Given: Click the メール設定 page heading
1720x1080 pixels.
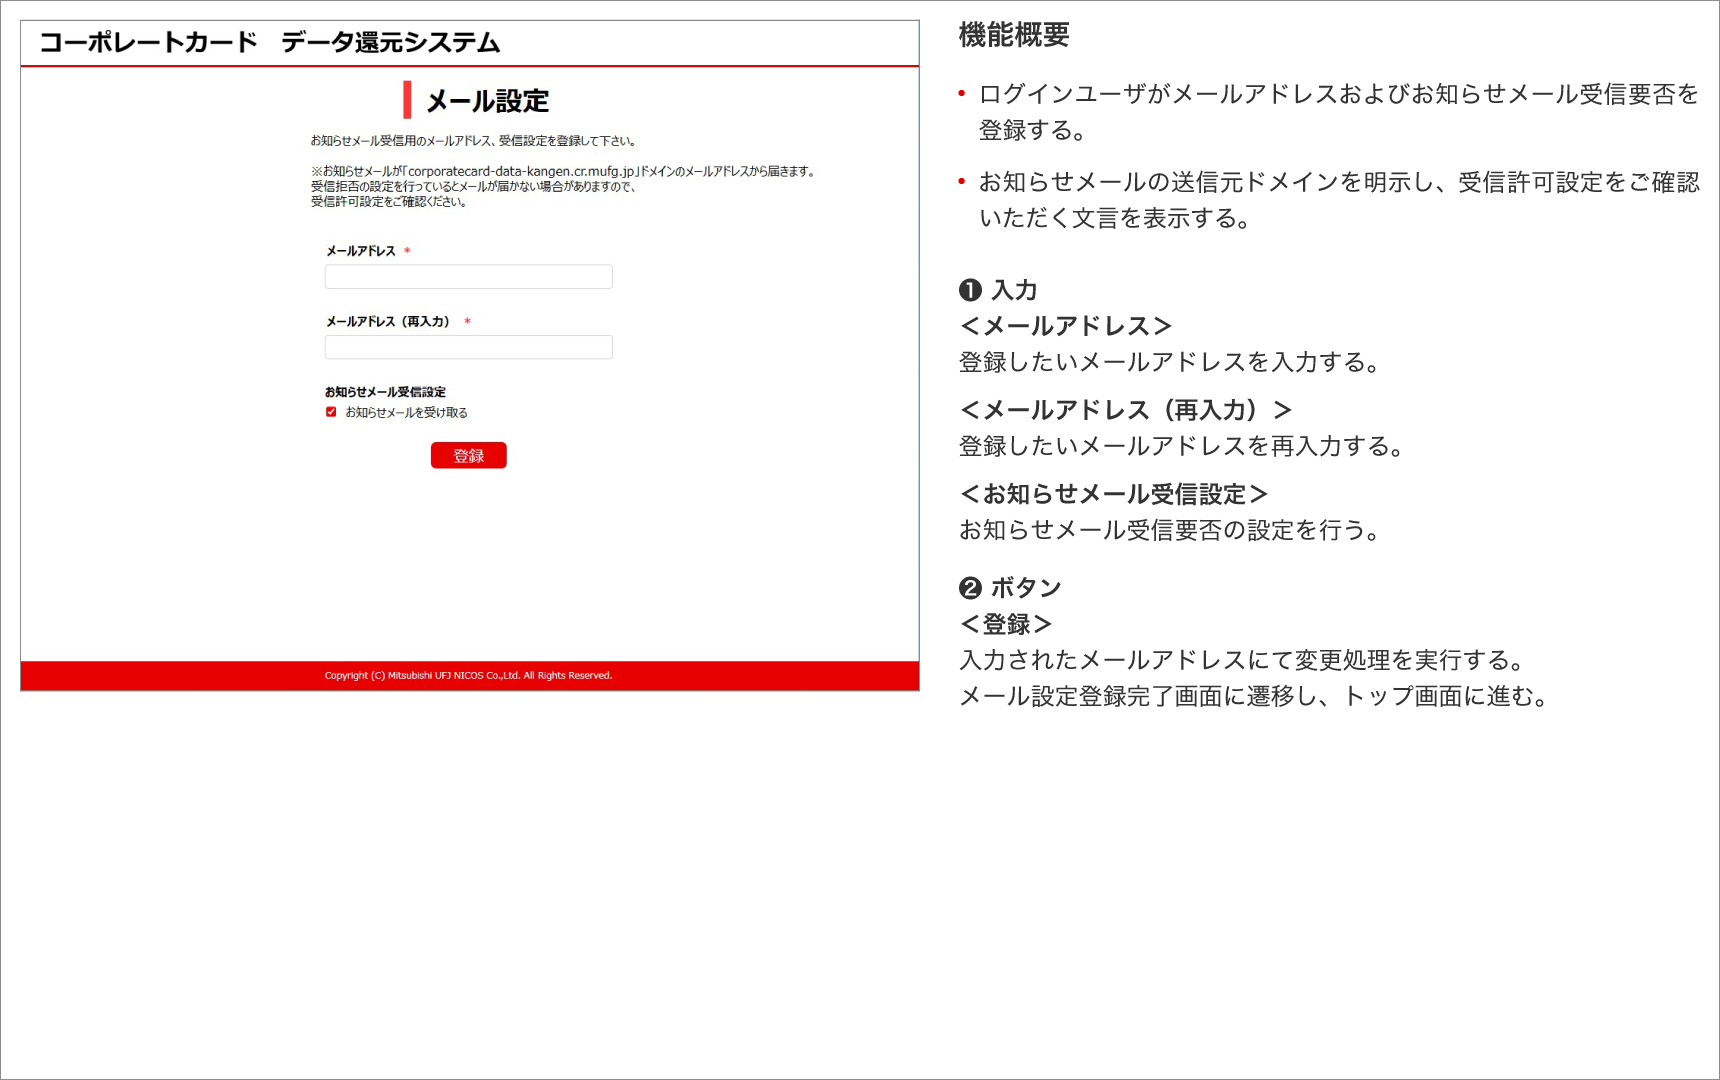Looking at the screenshot, I should 487,101.
